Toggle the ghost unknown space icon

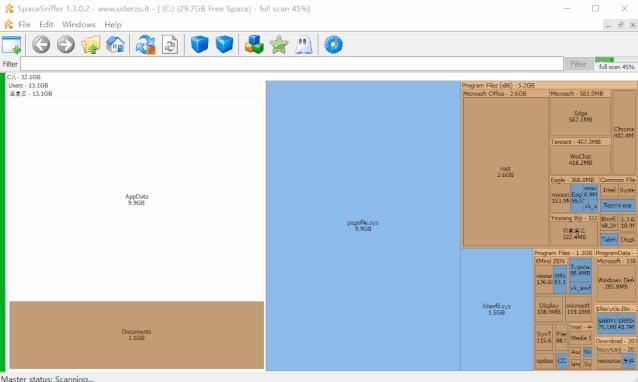[x=304, y=44]
